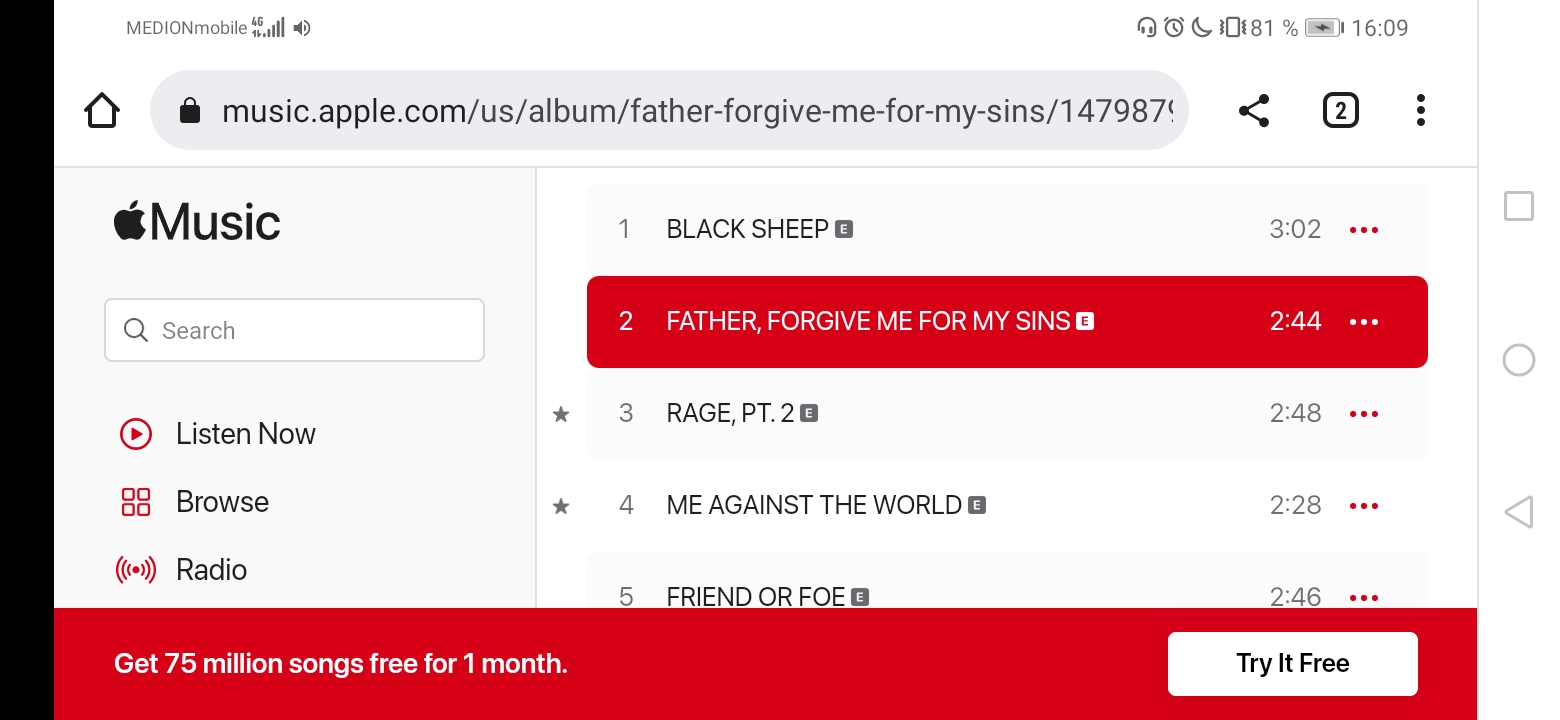
Task: Select track 4 ME AGAINST THE WORLD
Action: [x=813, y=505]
